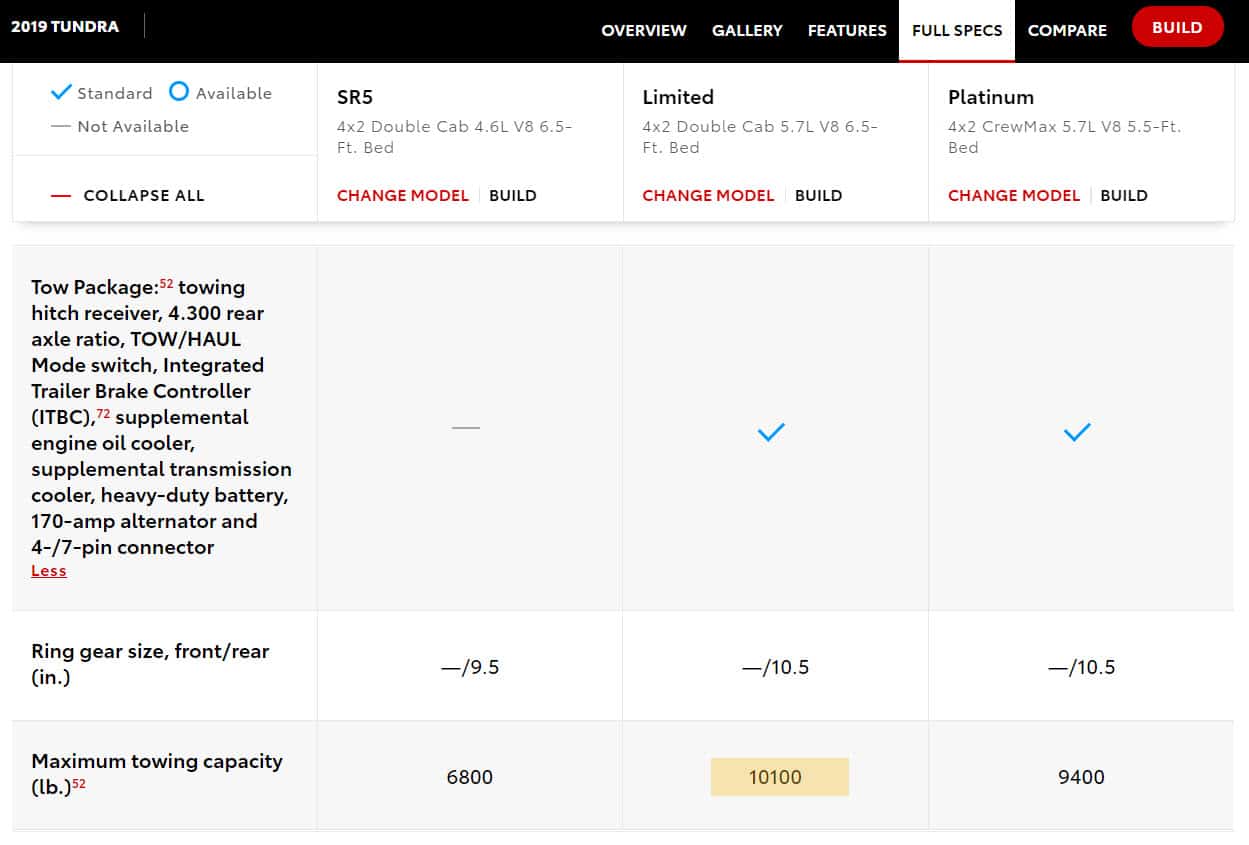Click the Platinum model heading
Screen dimensions: 1249x845
click(x=991, y=97)
